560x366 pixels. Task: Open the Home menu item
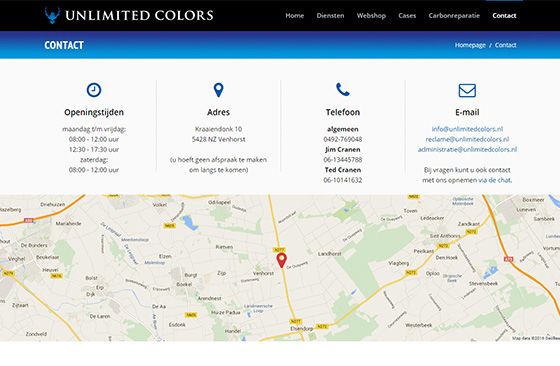click(295, 16)
